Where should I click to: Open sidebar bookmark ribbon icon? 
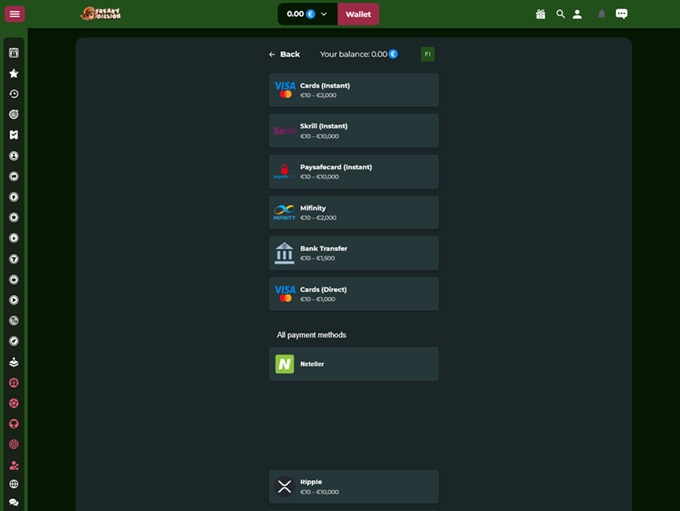coord(14,135)
